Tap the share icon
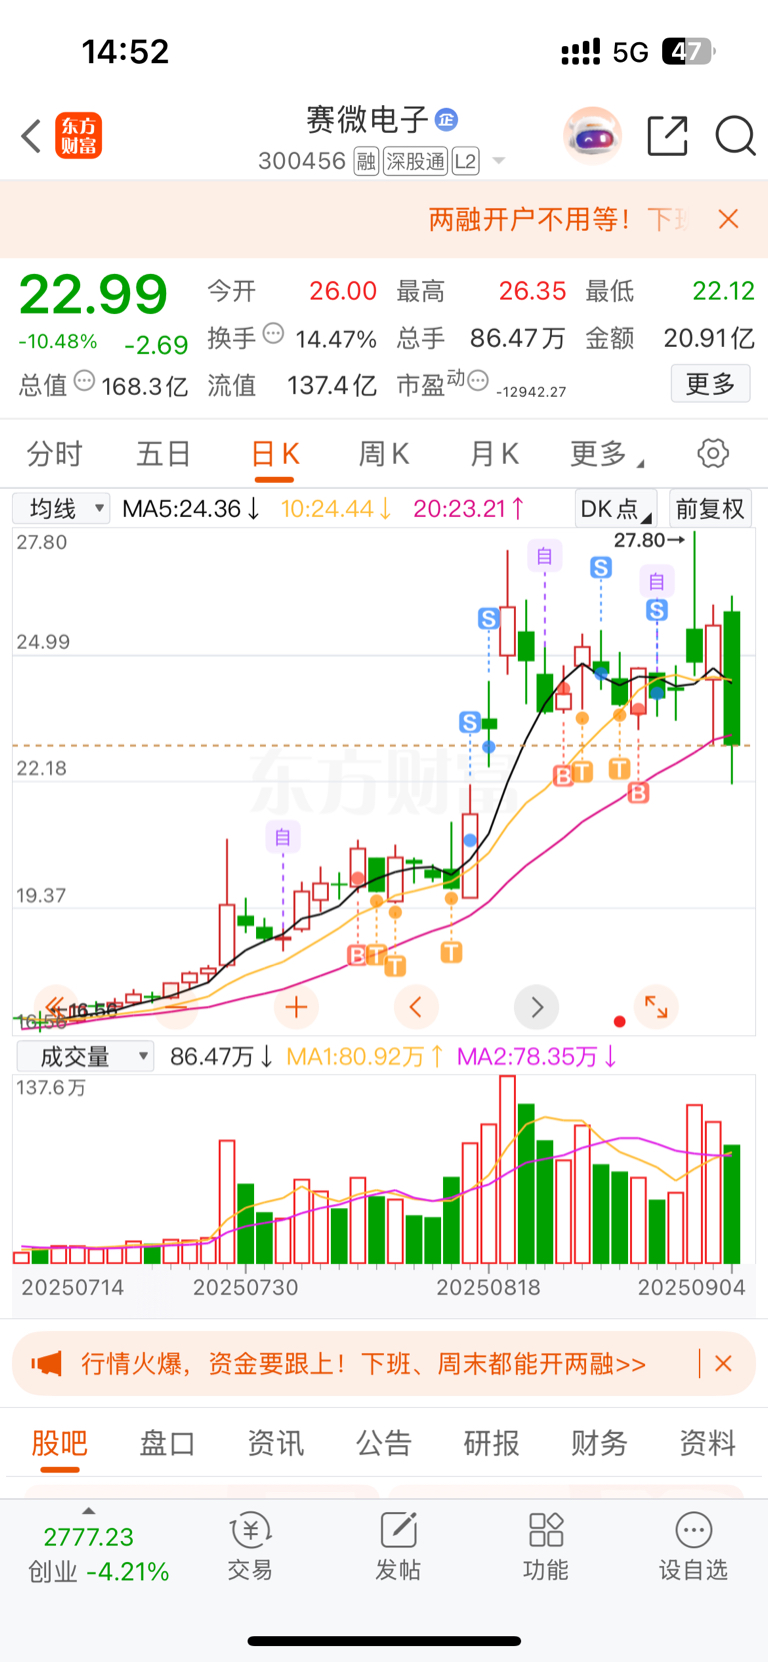Screen dimensions: 768x1663 pyautogui.click(x=667, y=136)
